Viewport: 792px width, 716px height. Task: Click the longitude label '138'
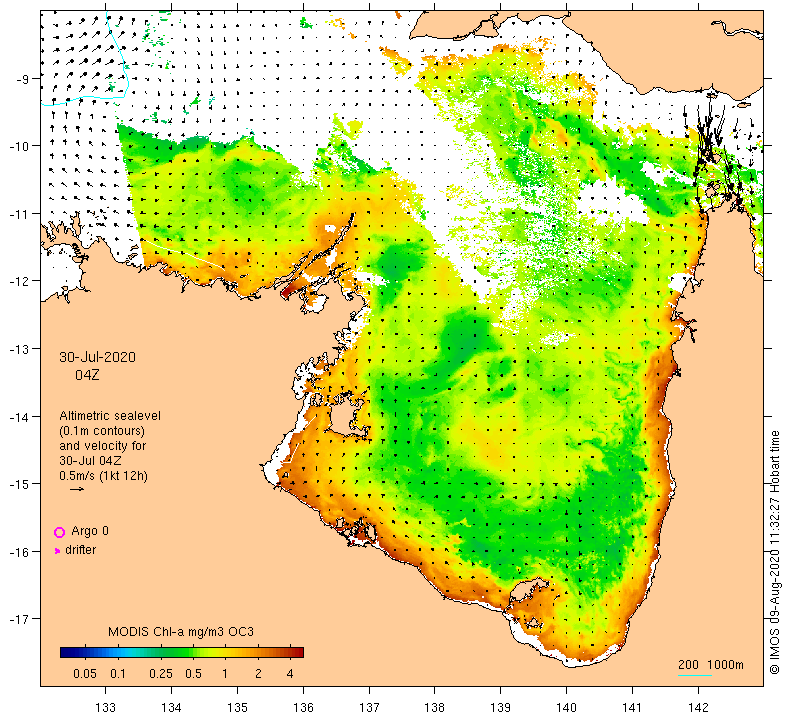click(x=435, y=707)
